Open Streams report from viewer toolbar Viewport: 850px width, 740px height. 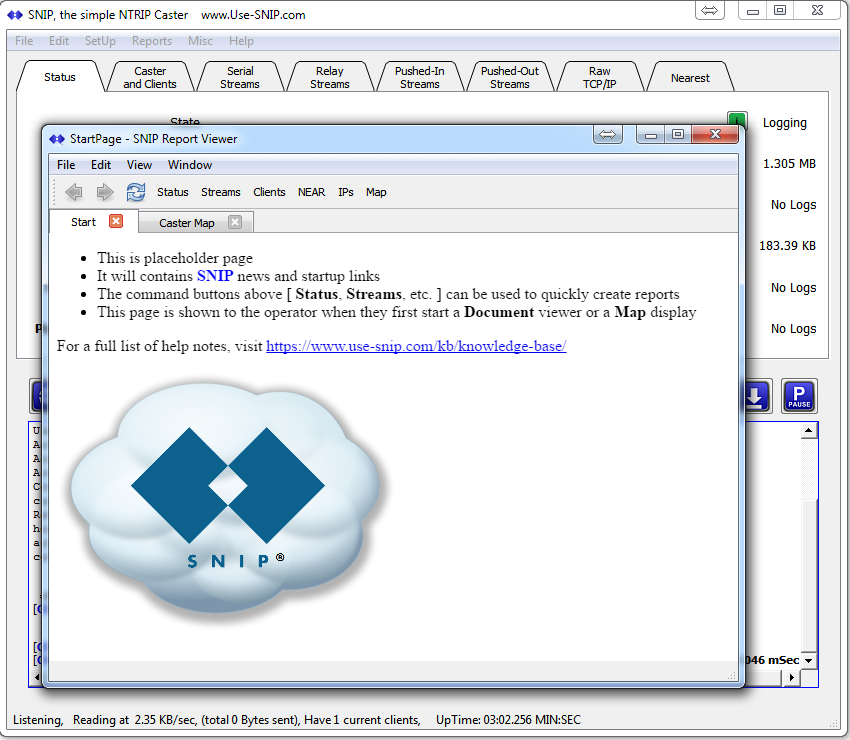click(x=221, y=192)
